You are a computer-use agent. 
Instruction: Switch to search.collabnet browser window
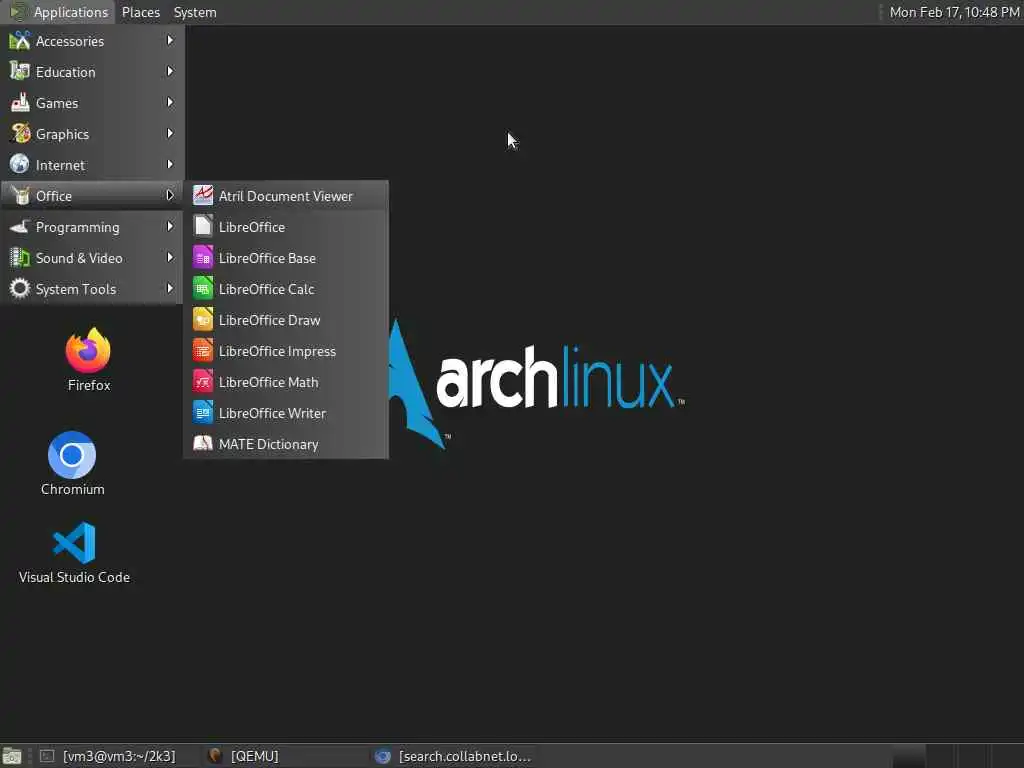tap(453, 756)
